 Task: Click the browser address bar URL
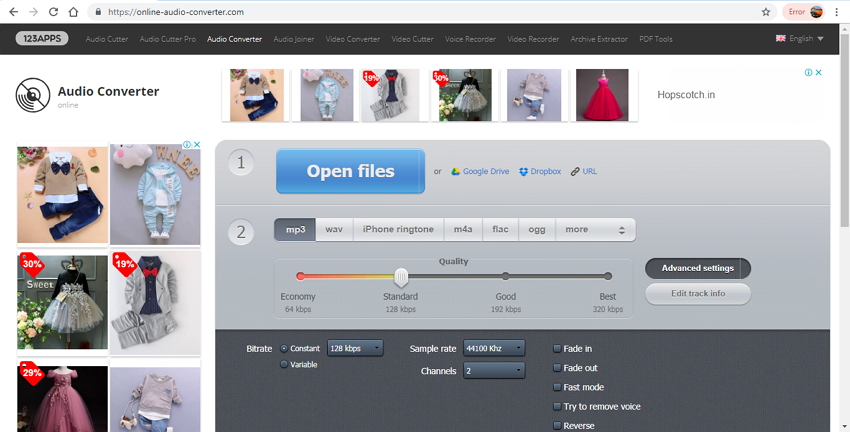(x=176, y=12)
